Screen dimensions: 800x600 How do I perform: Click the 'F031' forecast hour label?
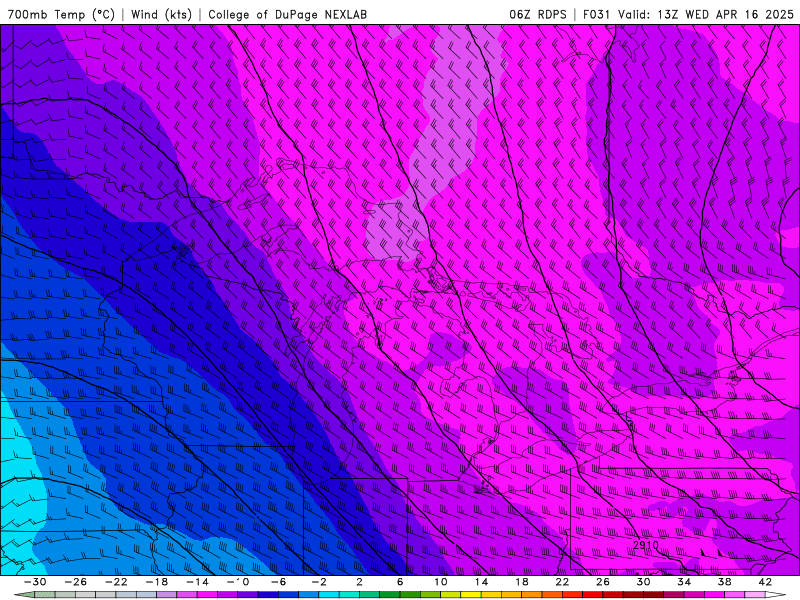[x=597, y=14]
